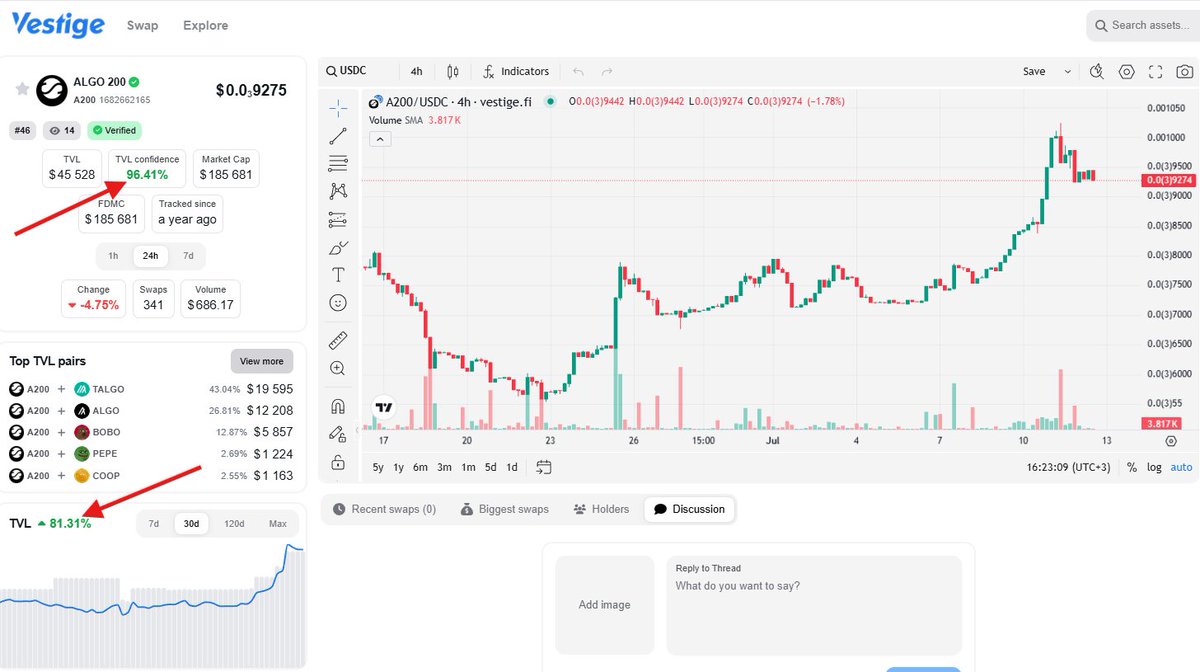Click the Save chart button
1200x672 pixels.
click(x=1034, y=71)
